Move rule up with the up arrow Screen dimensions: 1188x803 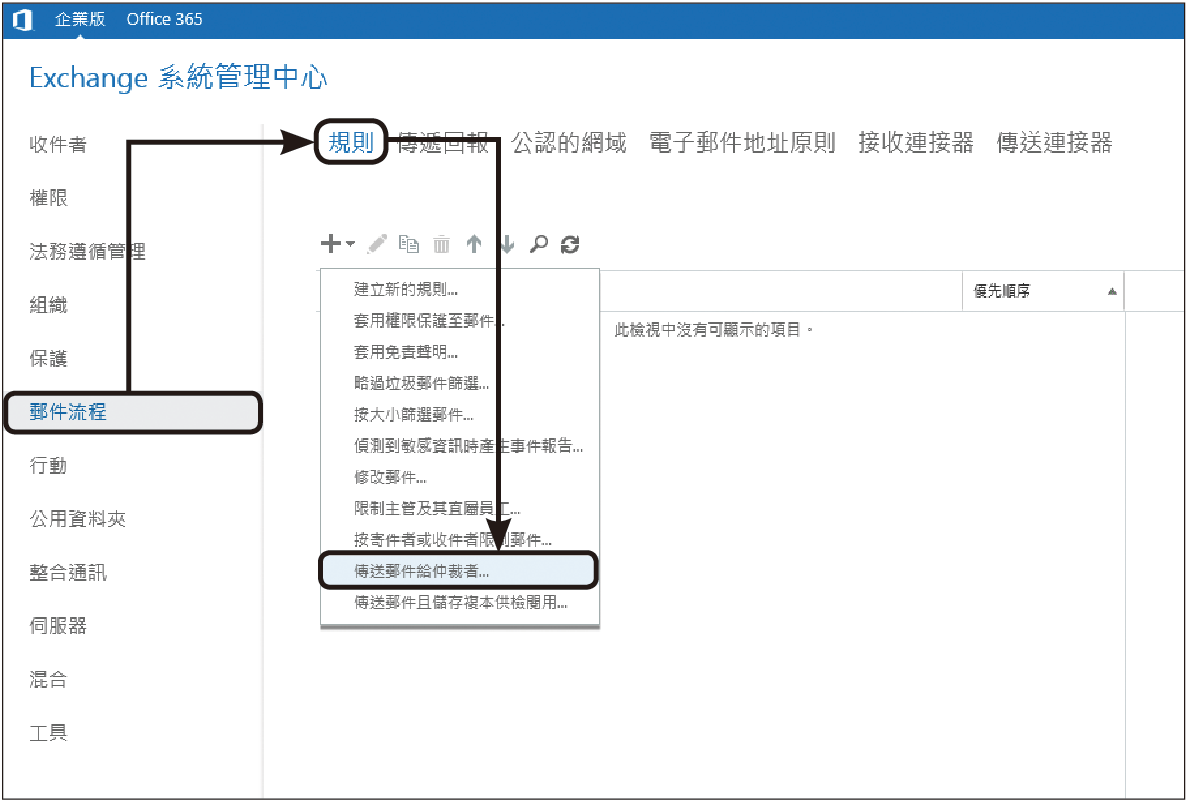[x=474, y=244]
